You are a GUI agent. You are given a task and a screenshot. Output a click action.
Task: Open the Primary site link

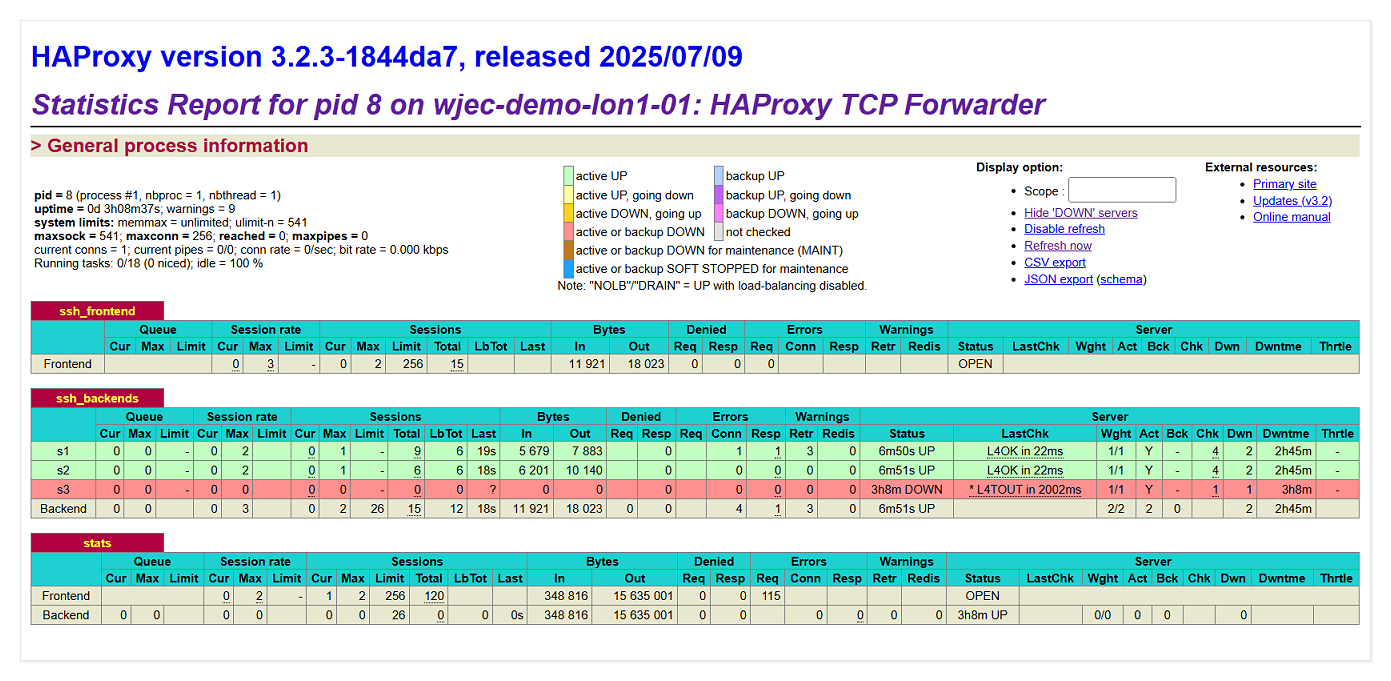pos(1285,184)
